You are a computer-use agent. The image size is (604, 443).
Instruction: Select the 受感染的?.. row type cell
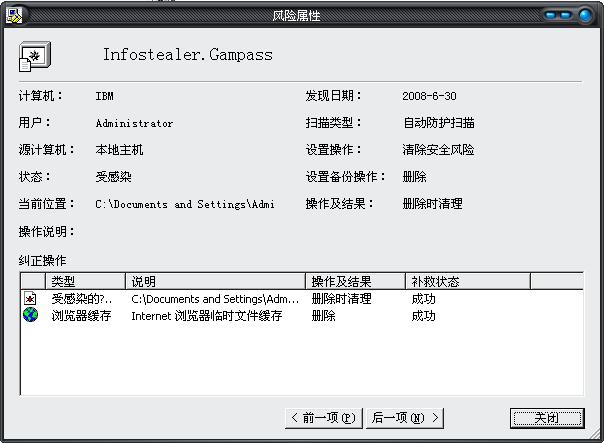[x=82, y=299]
